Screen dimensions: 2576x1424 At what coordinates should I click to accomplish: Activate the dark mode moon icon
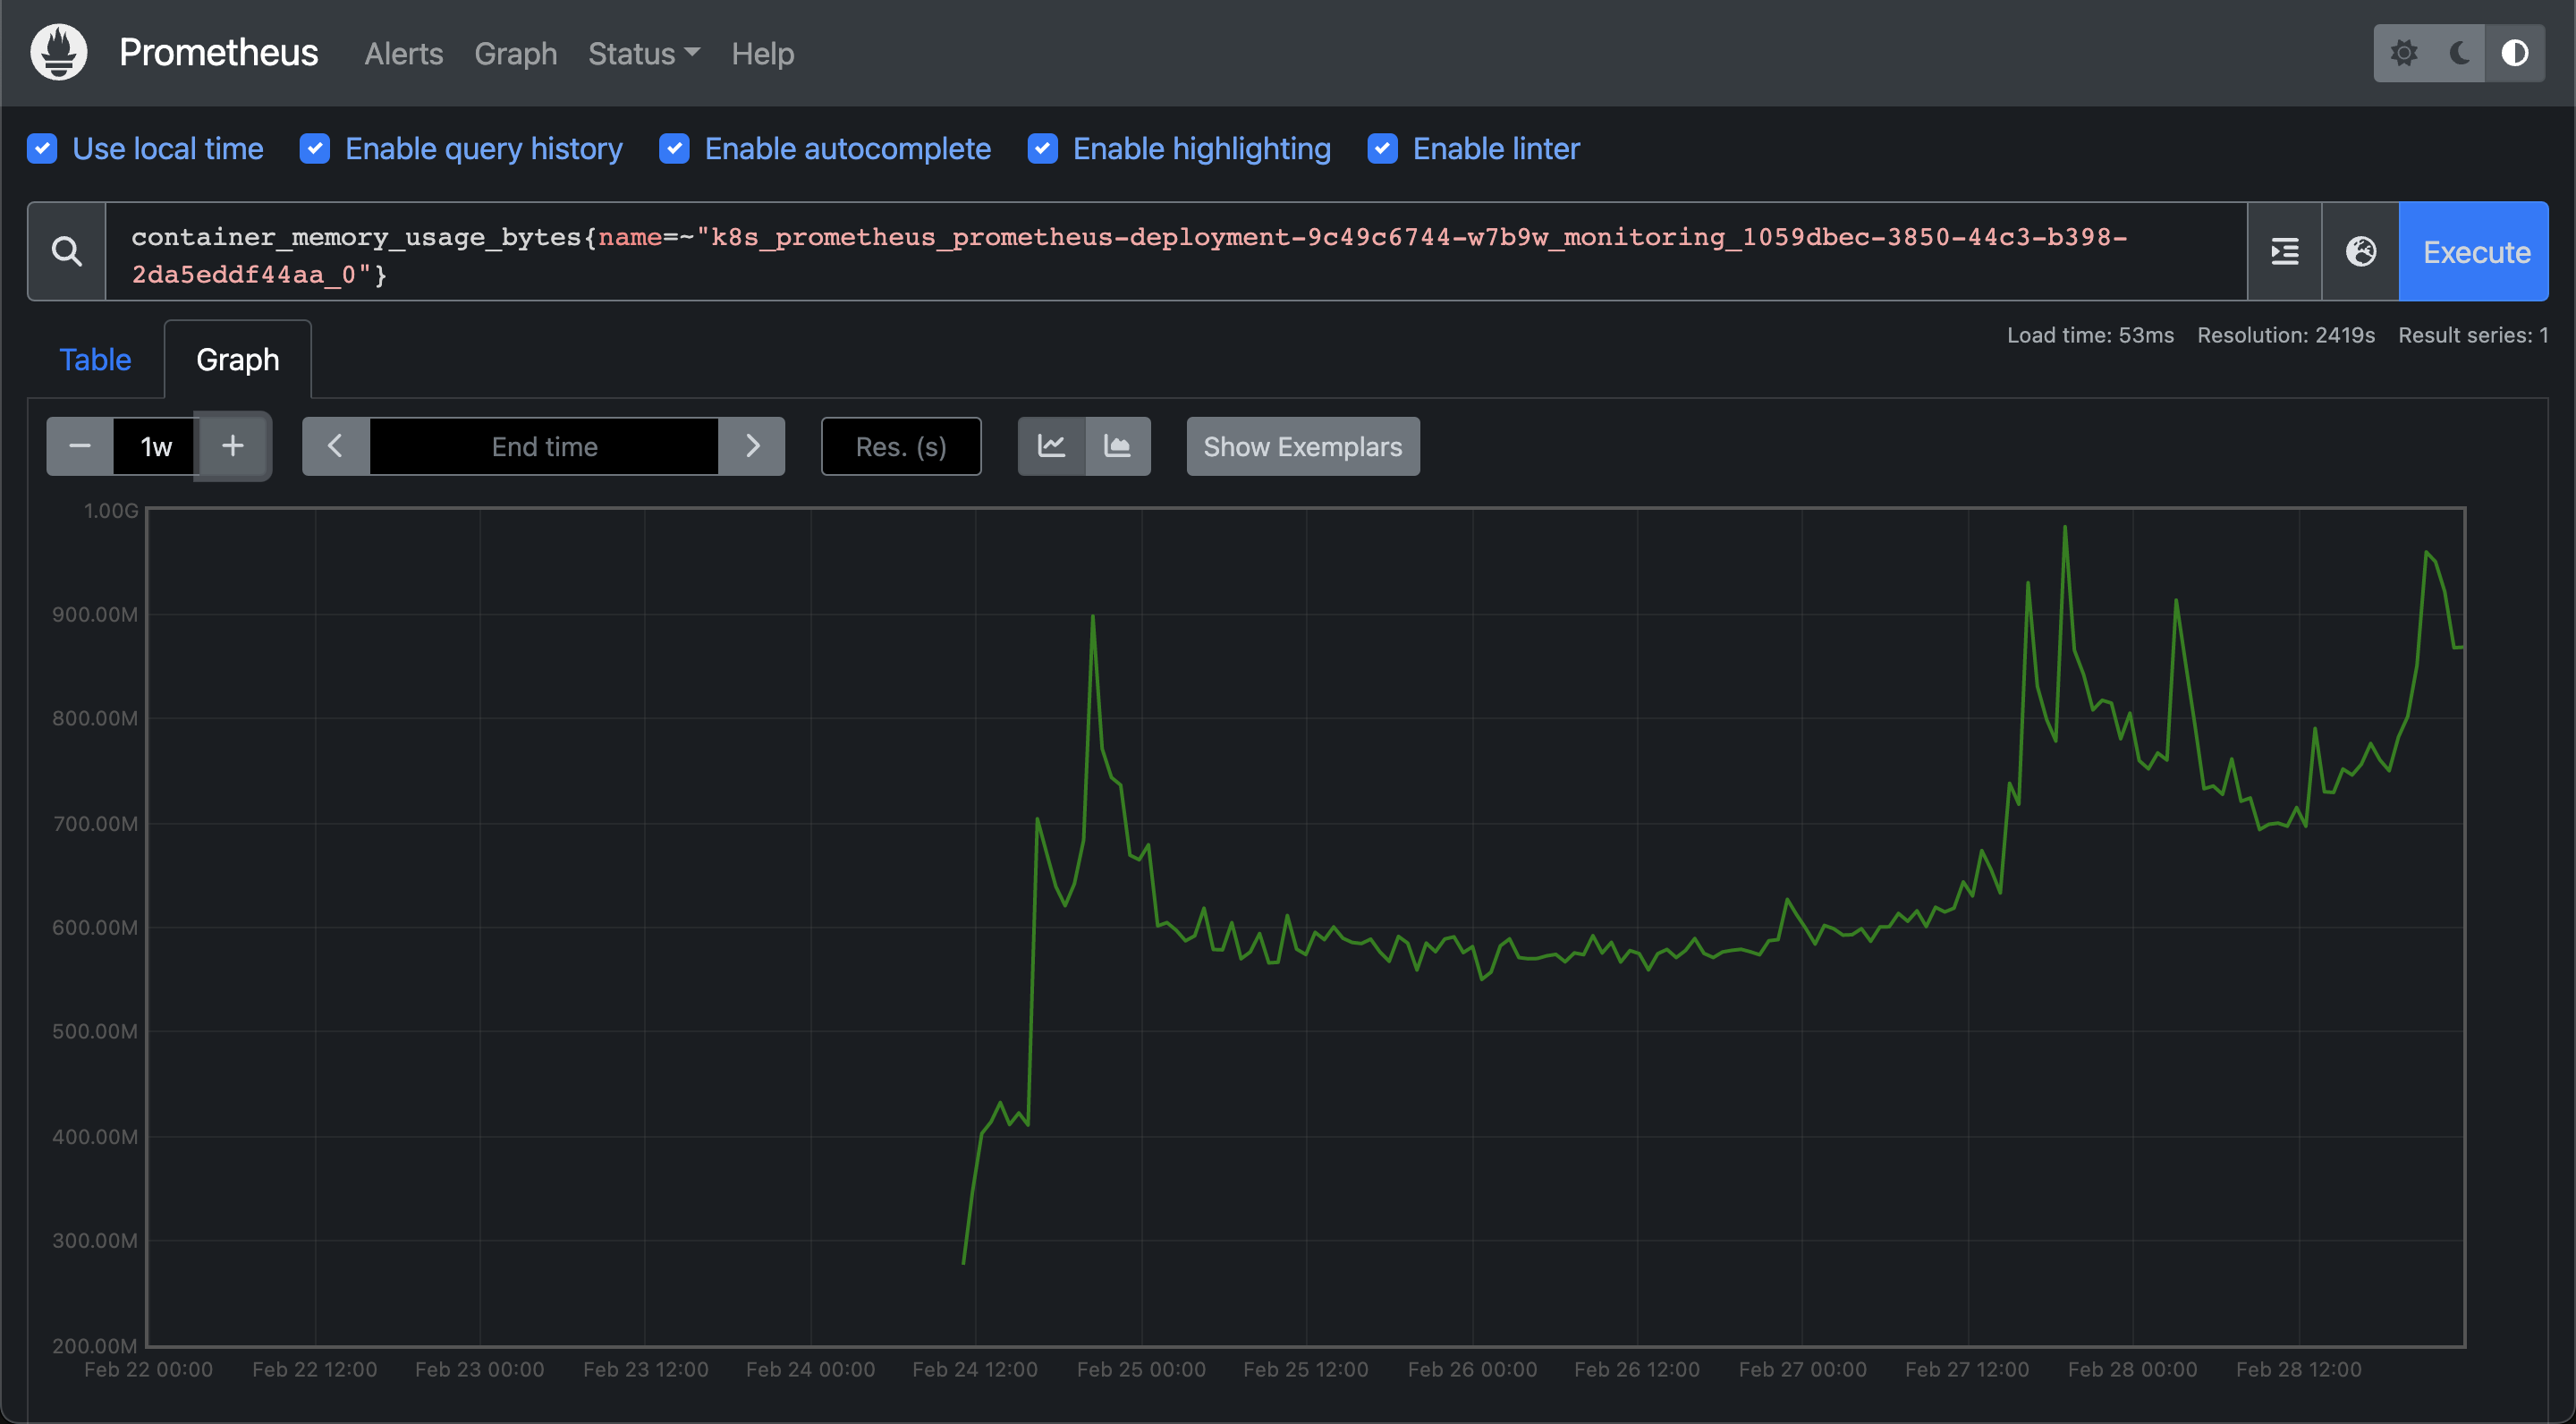point(2457,53)
